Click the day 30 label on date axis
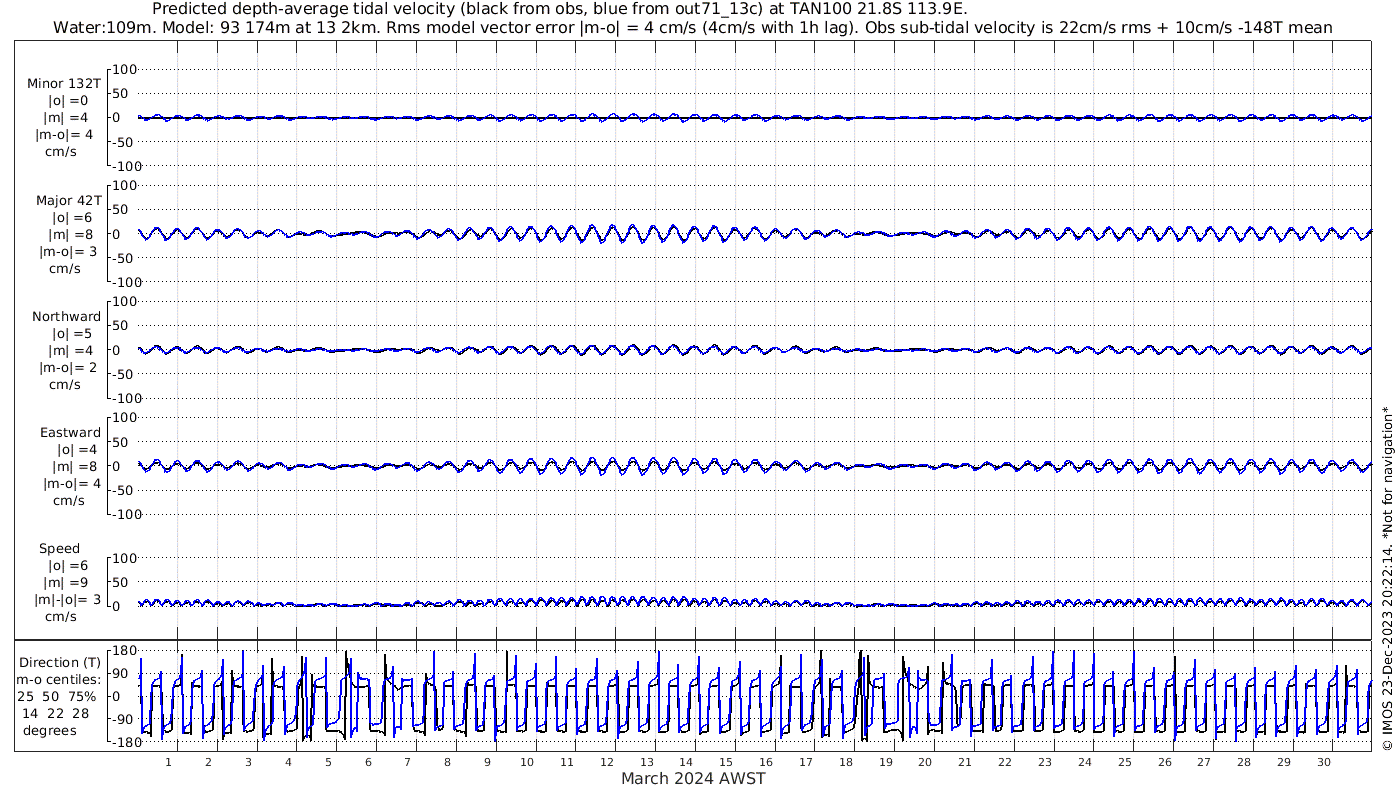The height and width of the screenshot is (800, 1400). [1324, 762]
